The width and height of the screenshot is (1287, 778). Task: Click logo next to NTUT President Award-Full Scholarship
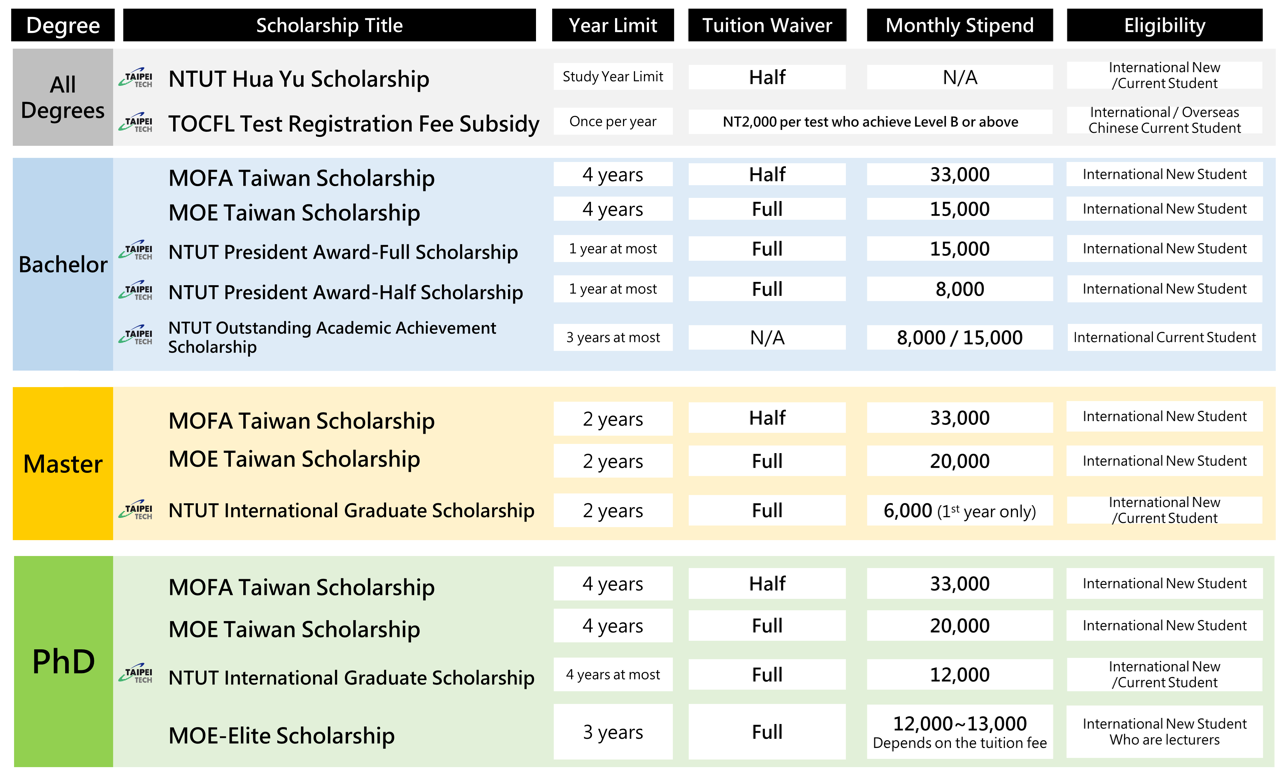coord(137,251)
